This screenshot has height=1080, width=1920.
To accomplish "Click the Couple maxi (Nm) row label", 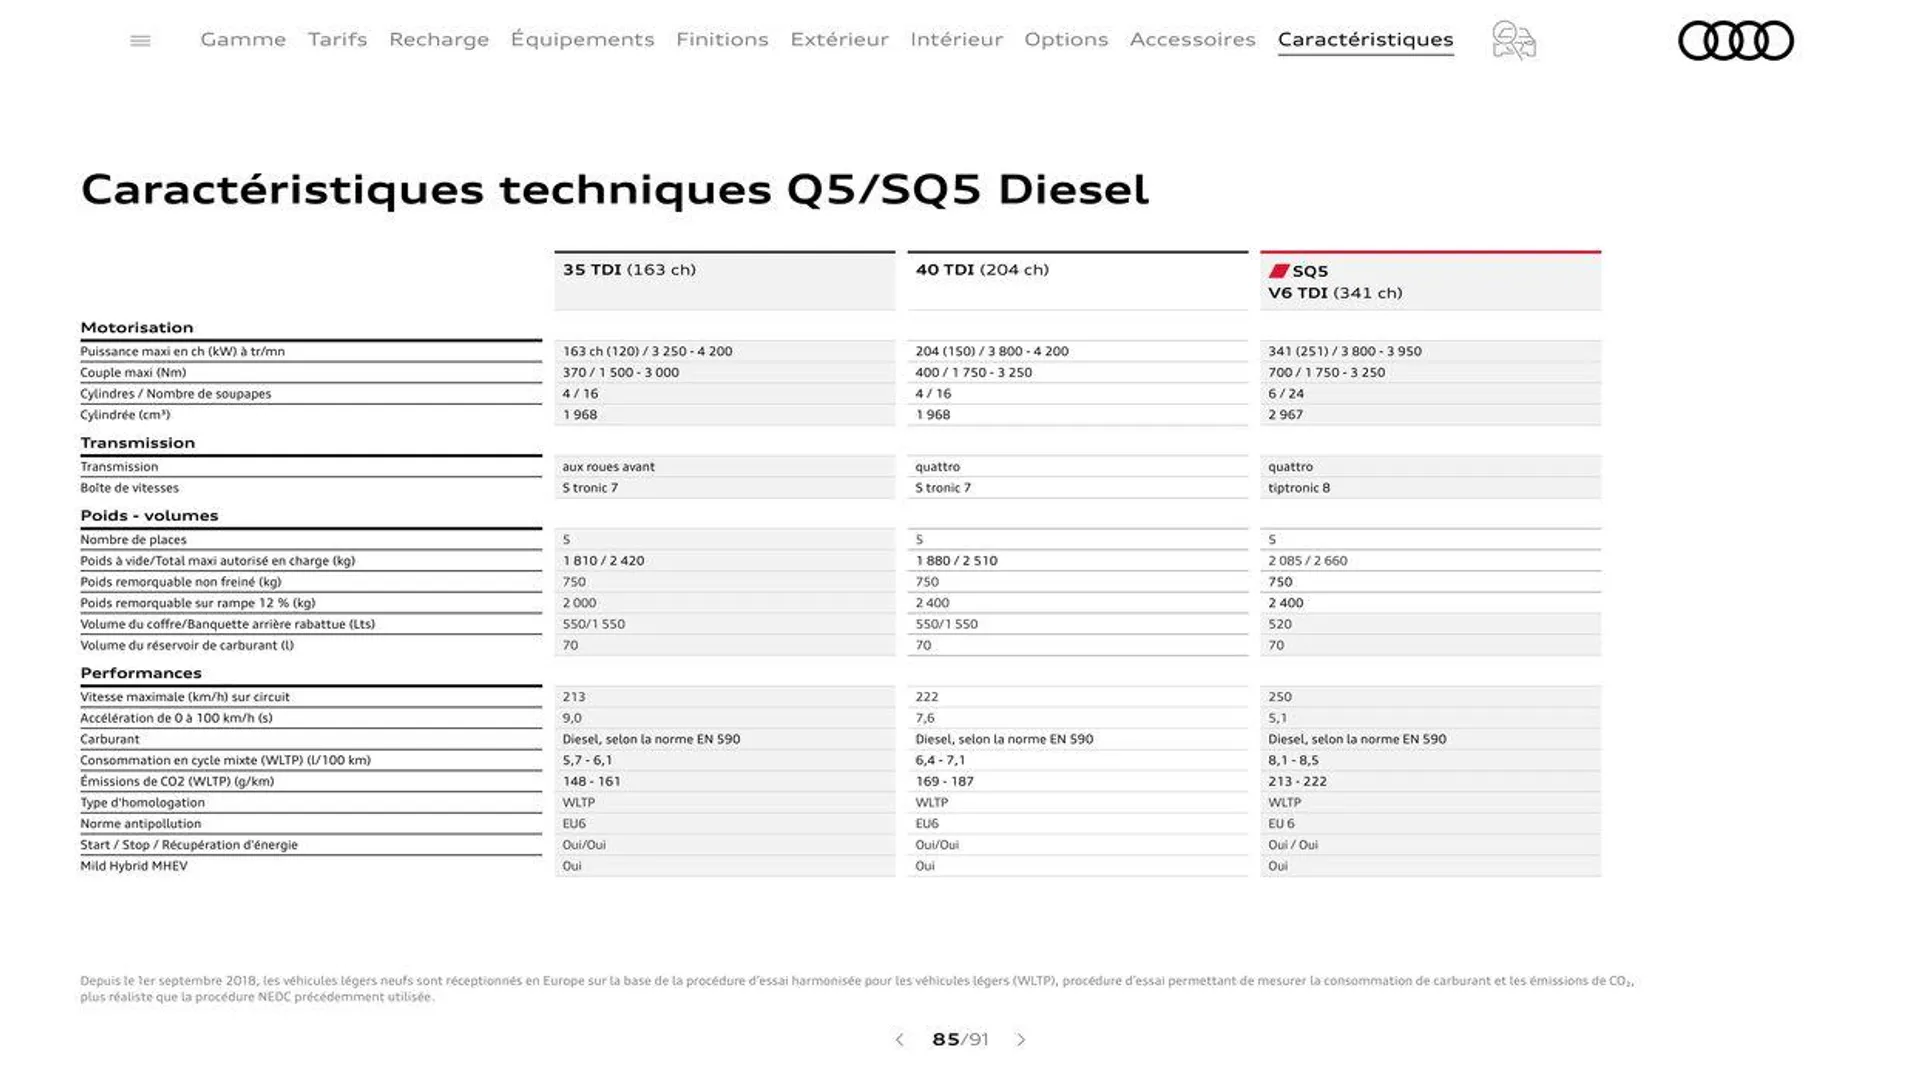I will [x=133, y=372].
